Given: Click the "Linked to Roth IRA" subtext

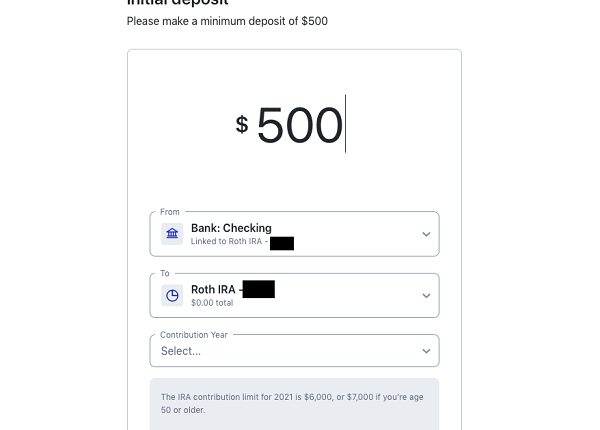Looking at the screenshot, I should click(227, 242).
